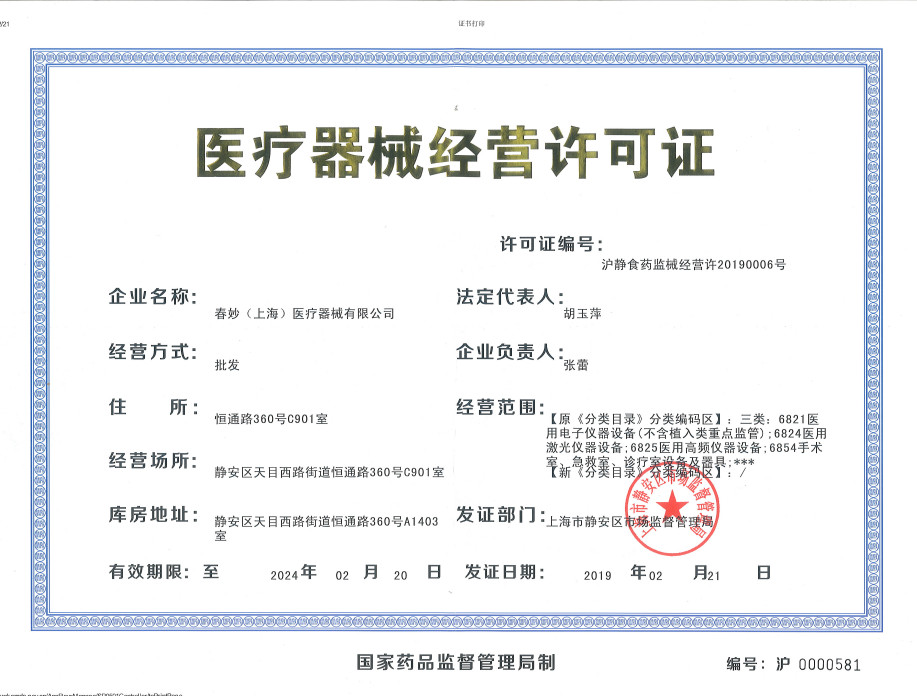Click legal representative name 胡玉萍

(x=582, y=314)
